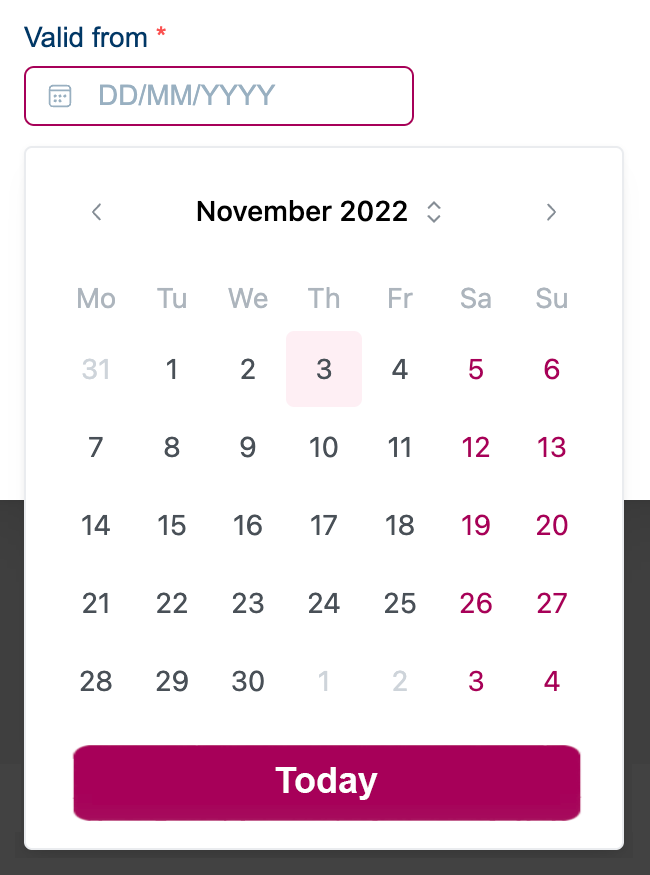Screen dimensions: 650x875
Task: Click the calendar icon in the date field
Action: click(60, 95)
